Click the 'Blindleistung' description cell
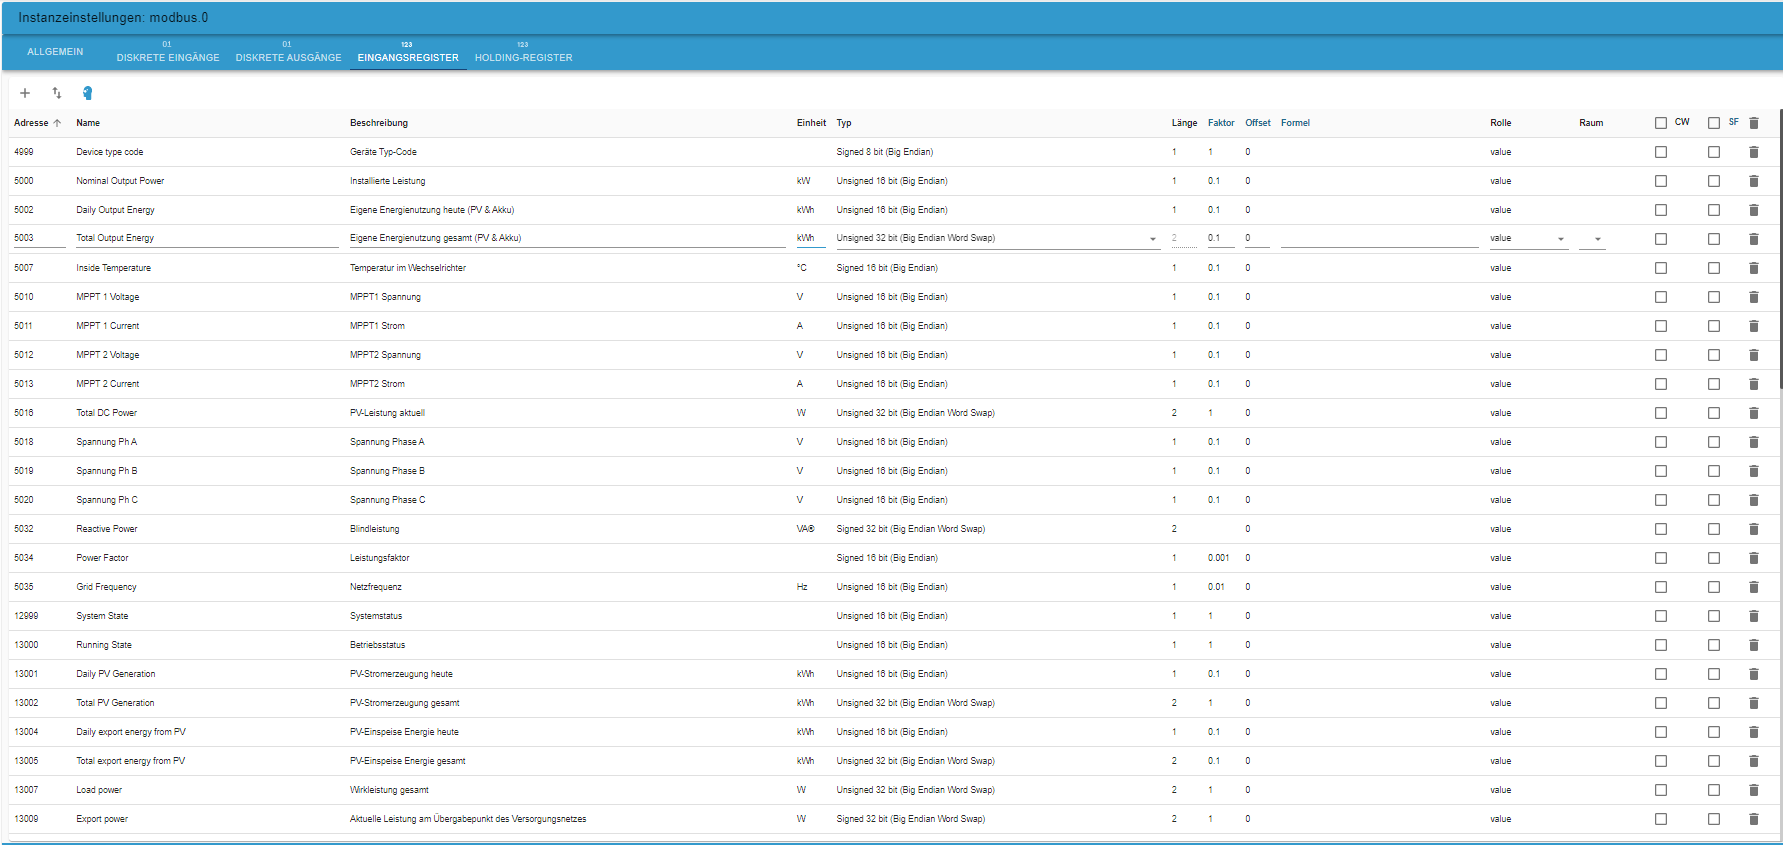The width and height of the screenshot is (1783, 845). click(x=374, y=529)
